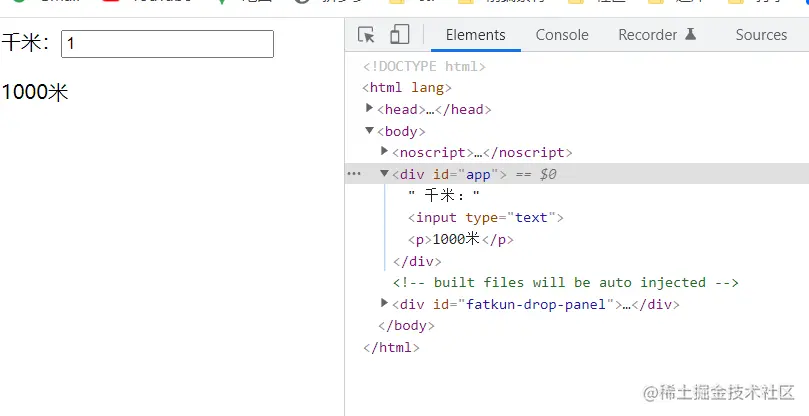
Task: Select the <p>1000米</p> node
Action: coord(461,239)
